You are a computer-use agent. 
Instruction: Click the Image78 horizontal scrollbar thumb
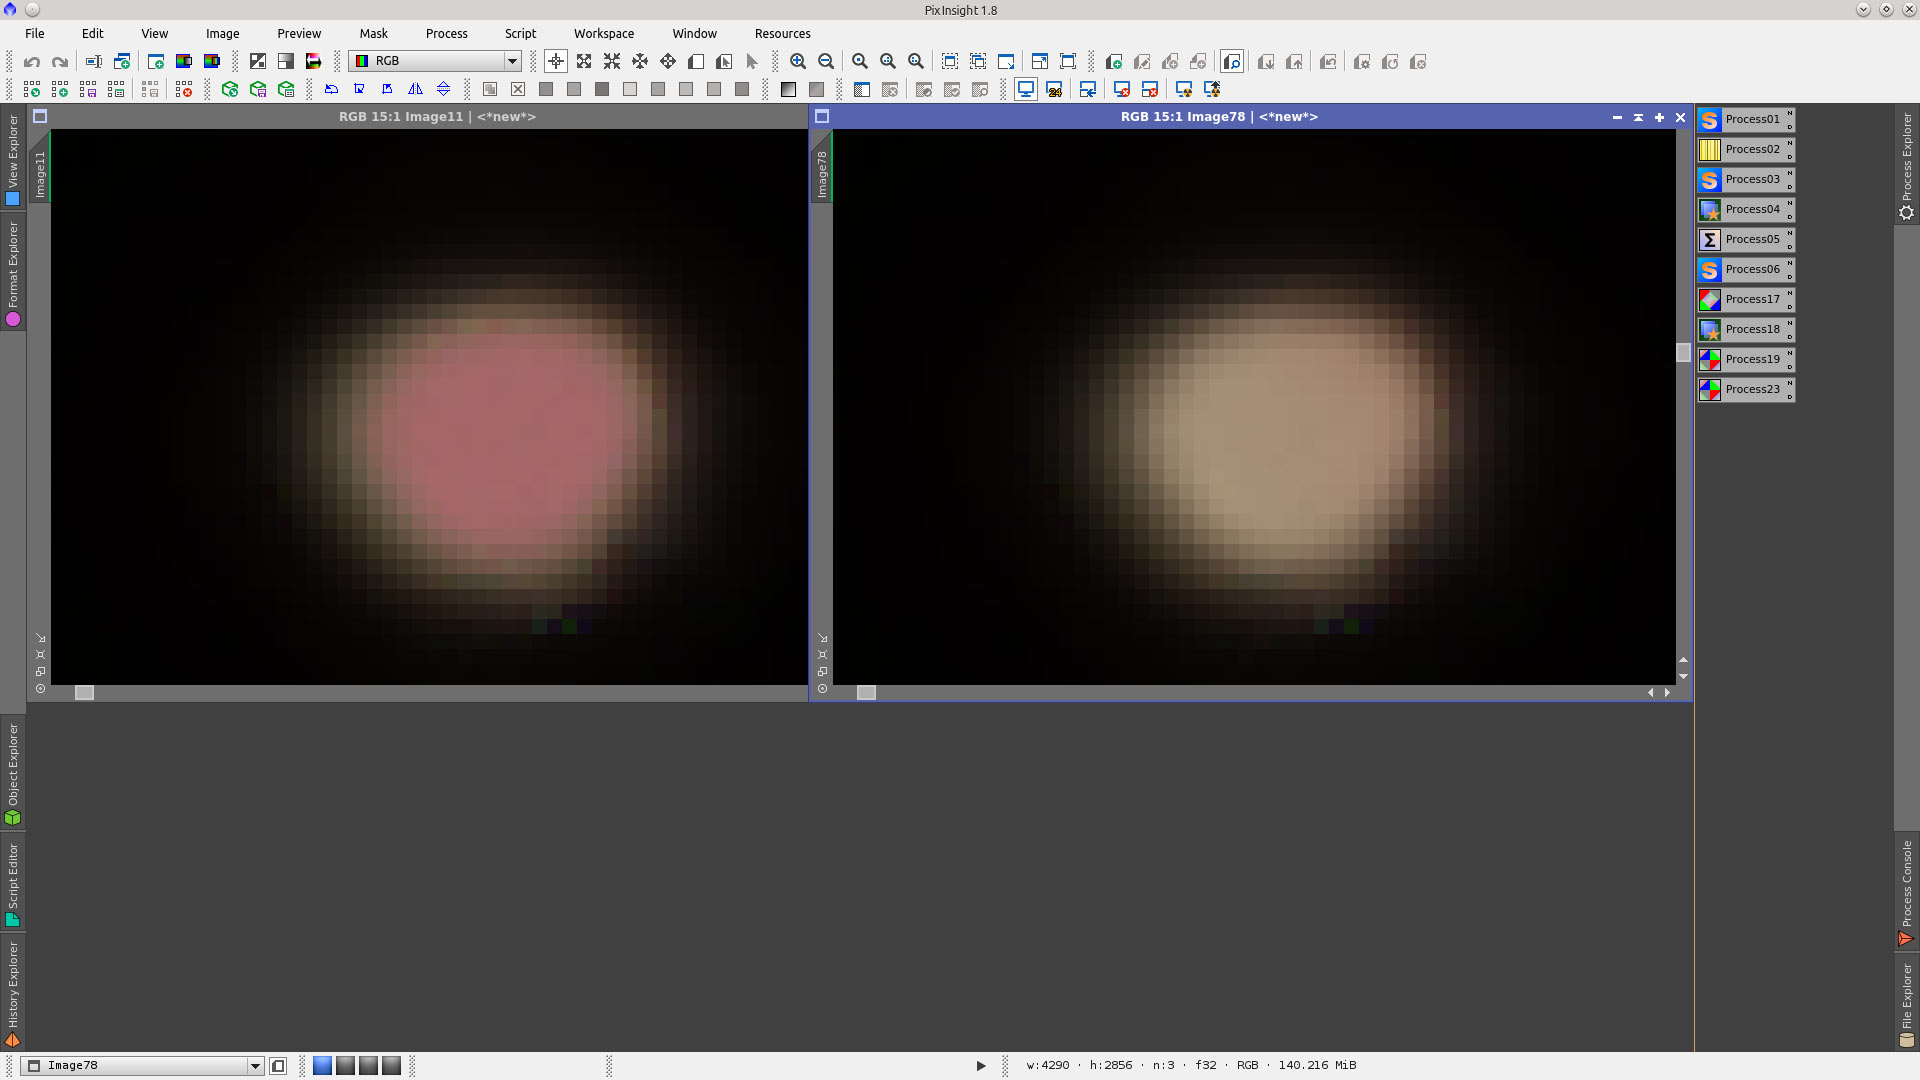(866, 693)
